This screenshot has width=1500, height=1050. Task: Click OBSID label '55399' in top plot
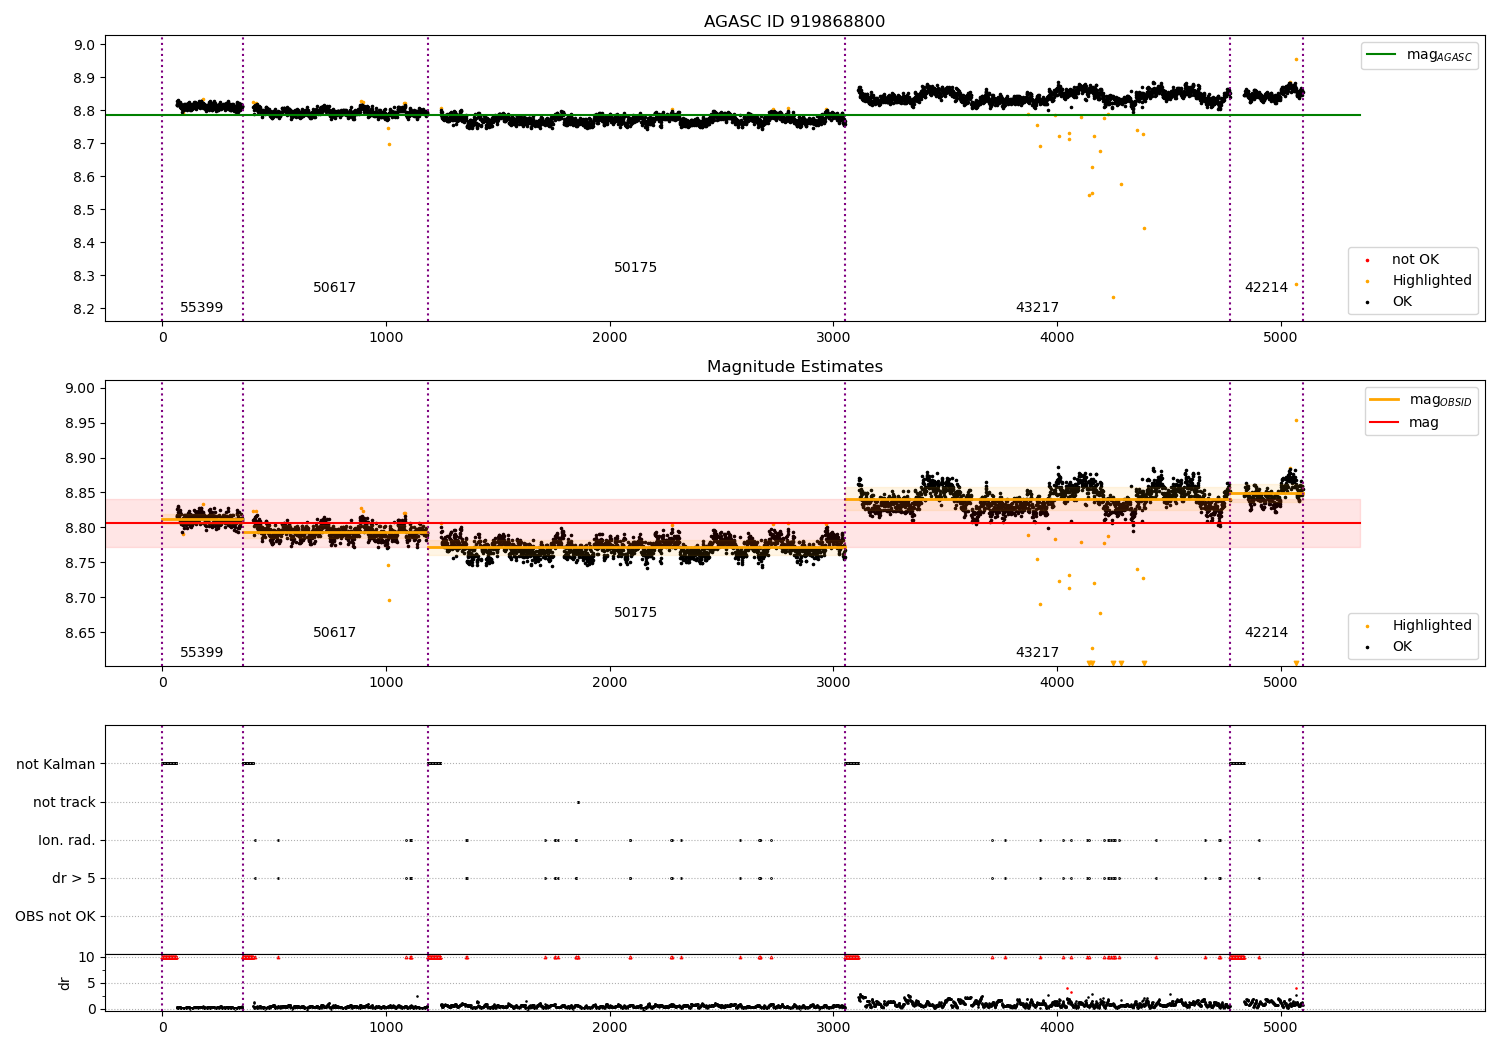tap(201, 308)
